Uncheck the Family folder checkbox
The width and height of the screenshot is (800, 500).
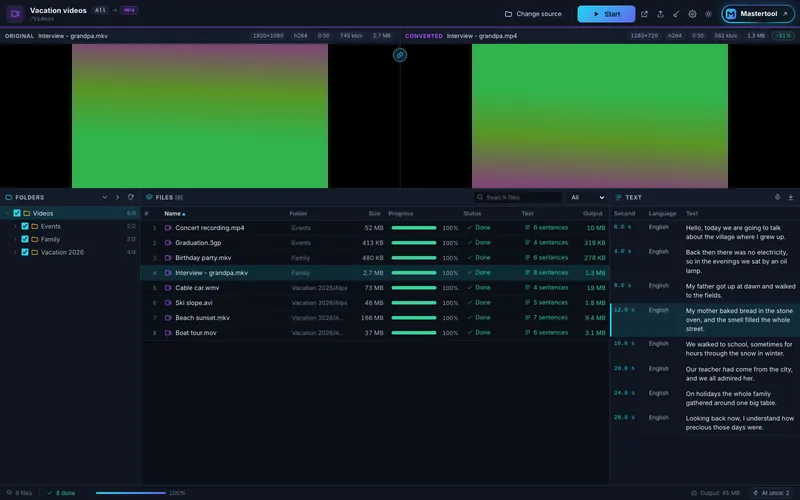pos(24,239)
